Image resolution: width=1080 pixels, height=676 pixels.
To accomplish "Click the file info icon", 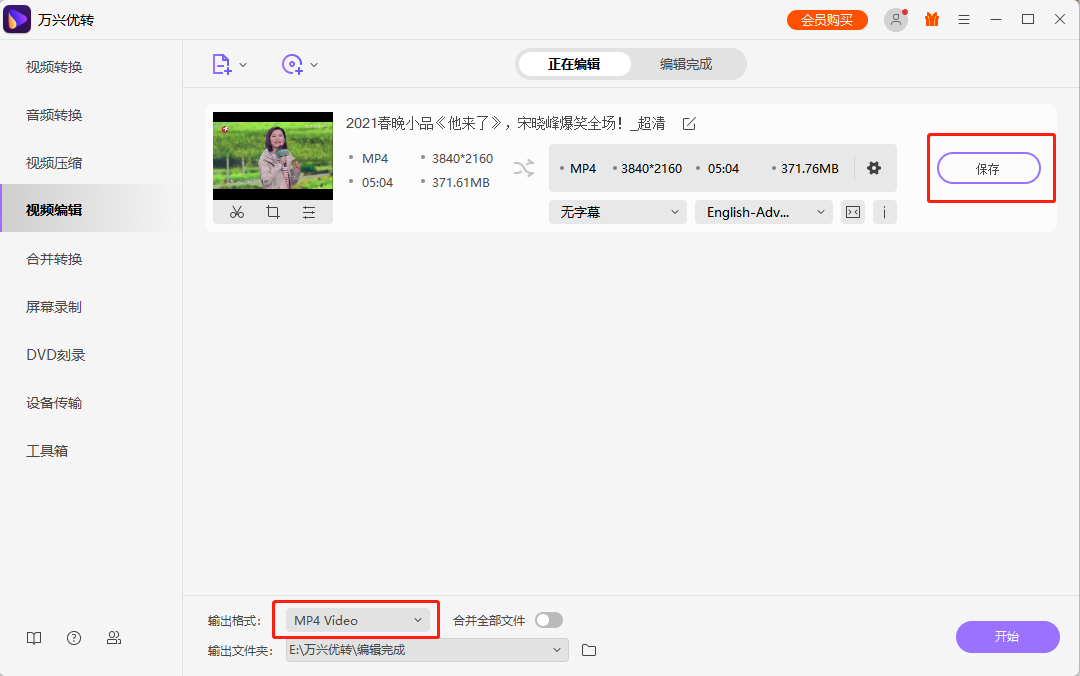I will pos(884,212).
